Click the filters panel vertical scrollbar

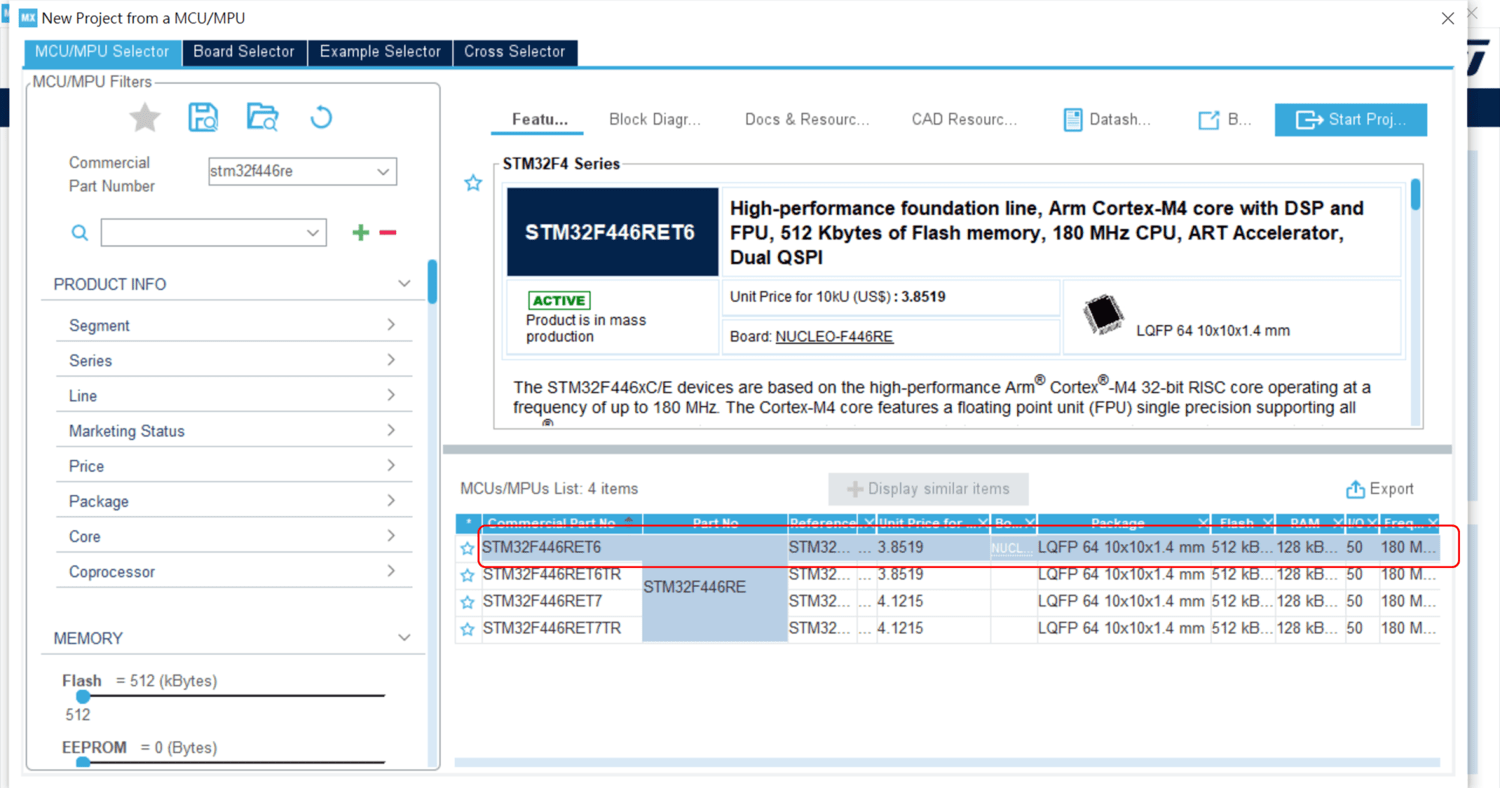pos(432,281)
